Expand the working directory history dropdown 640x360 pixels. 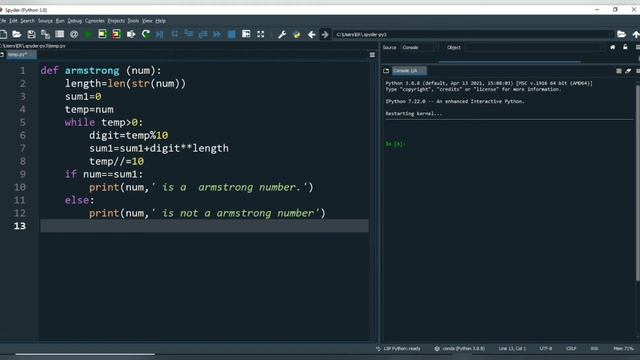click(611, 34)
